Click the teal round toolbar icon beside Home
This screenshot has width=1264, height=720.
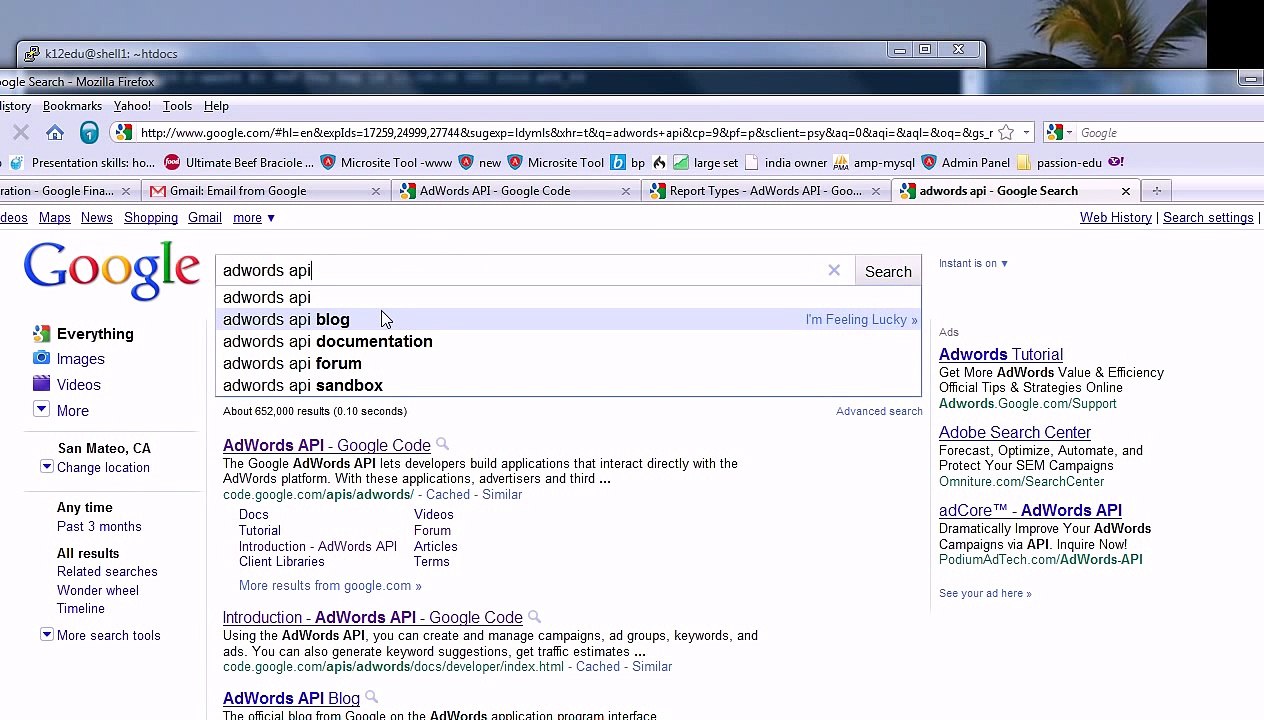point(89,132)
